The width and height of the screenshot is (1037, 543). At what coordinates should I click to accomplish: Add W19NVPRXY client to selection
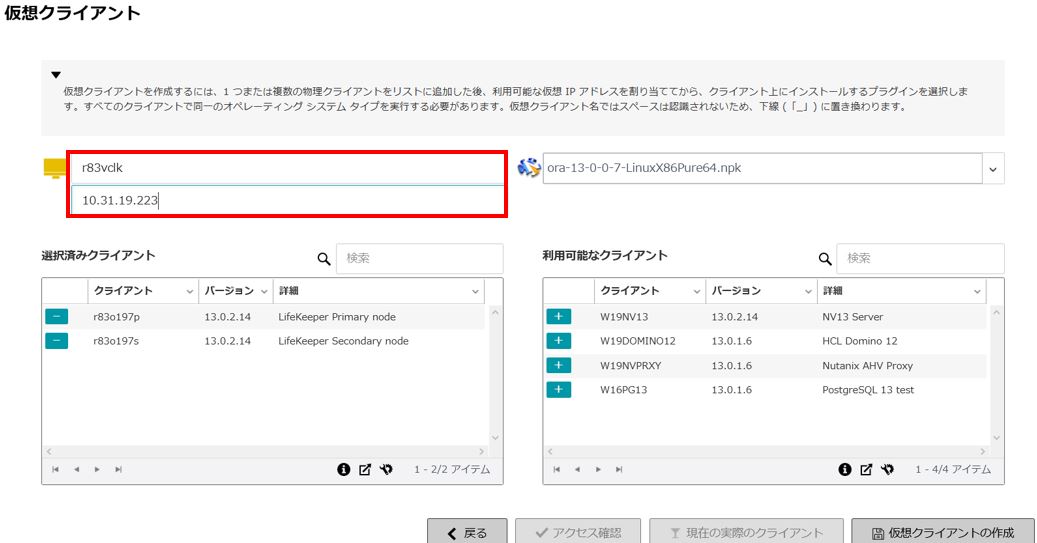coord(558,365)
